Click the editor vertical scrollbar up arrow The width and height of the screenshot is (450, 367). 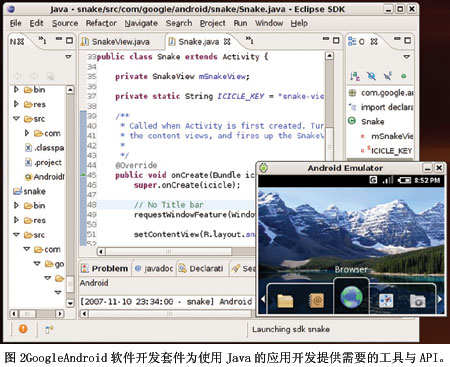pyautogui.click(x=329, y=56)
